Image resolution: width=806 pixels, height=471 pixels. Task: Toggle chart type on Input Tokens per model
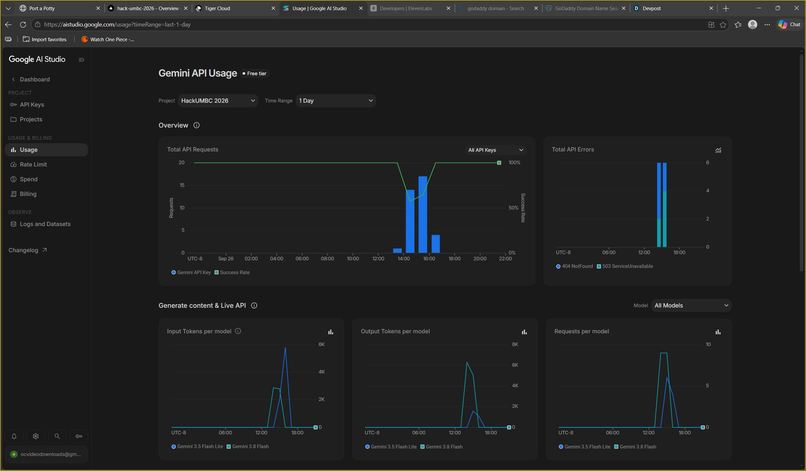coord(331,332)
